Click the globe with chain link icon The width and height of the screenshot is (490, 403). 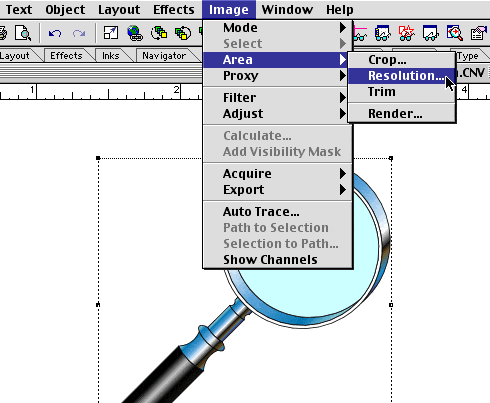pyautogui.click(x=135, y=33)
